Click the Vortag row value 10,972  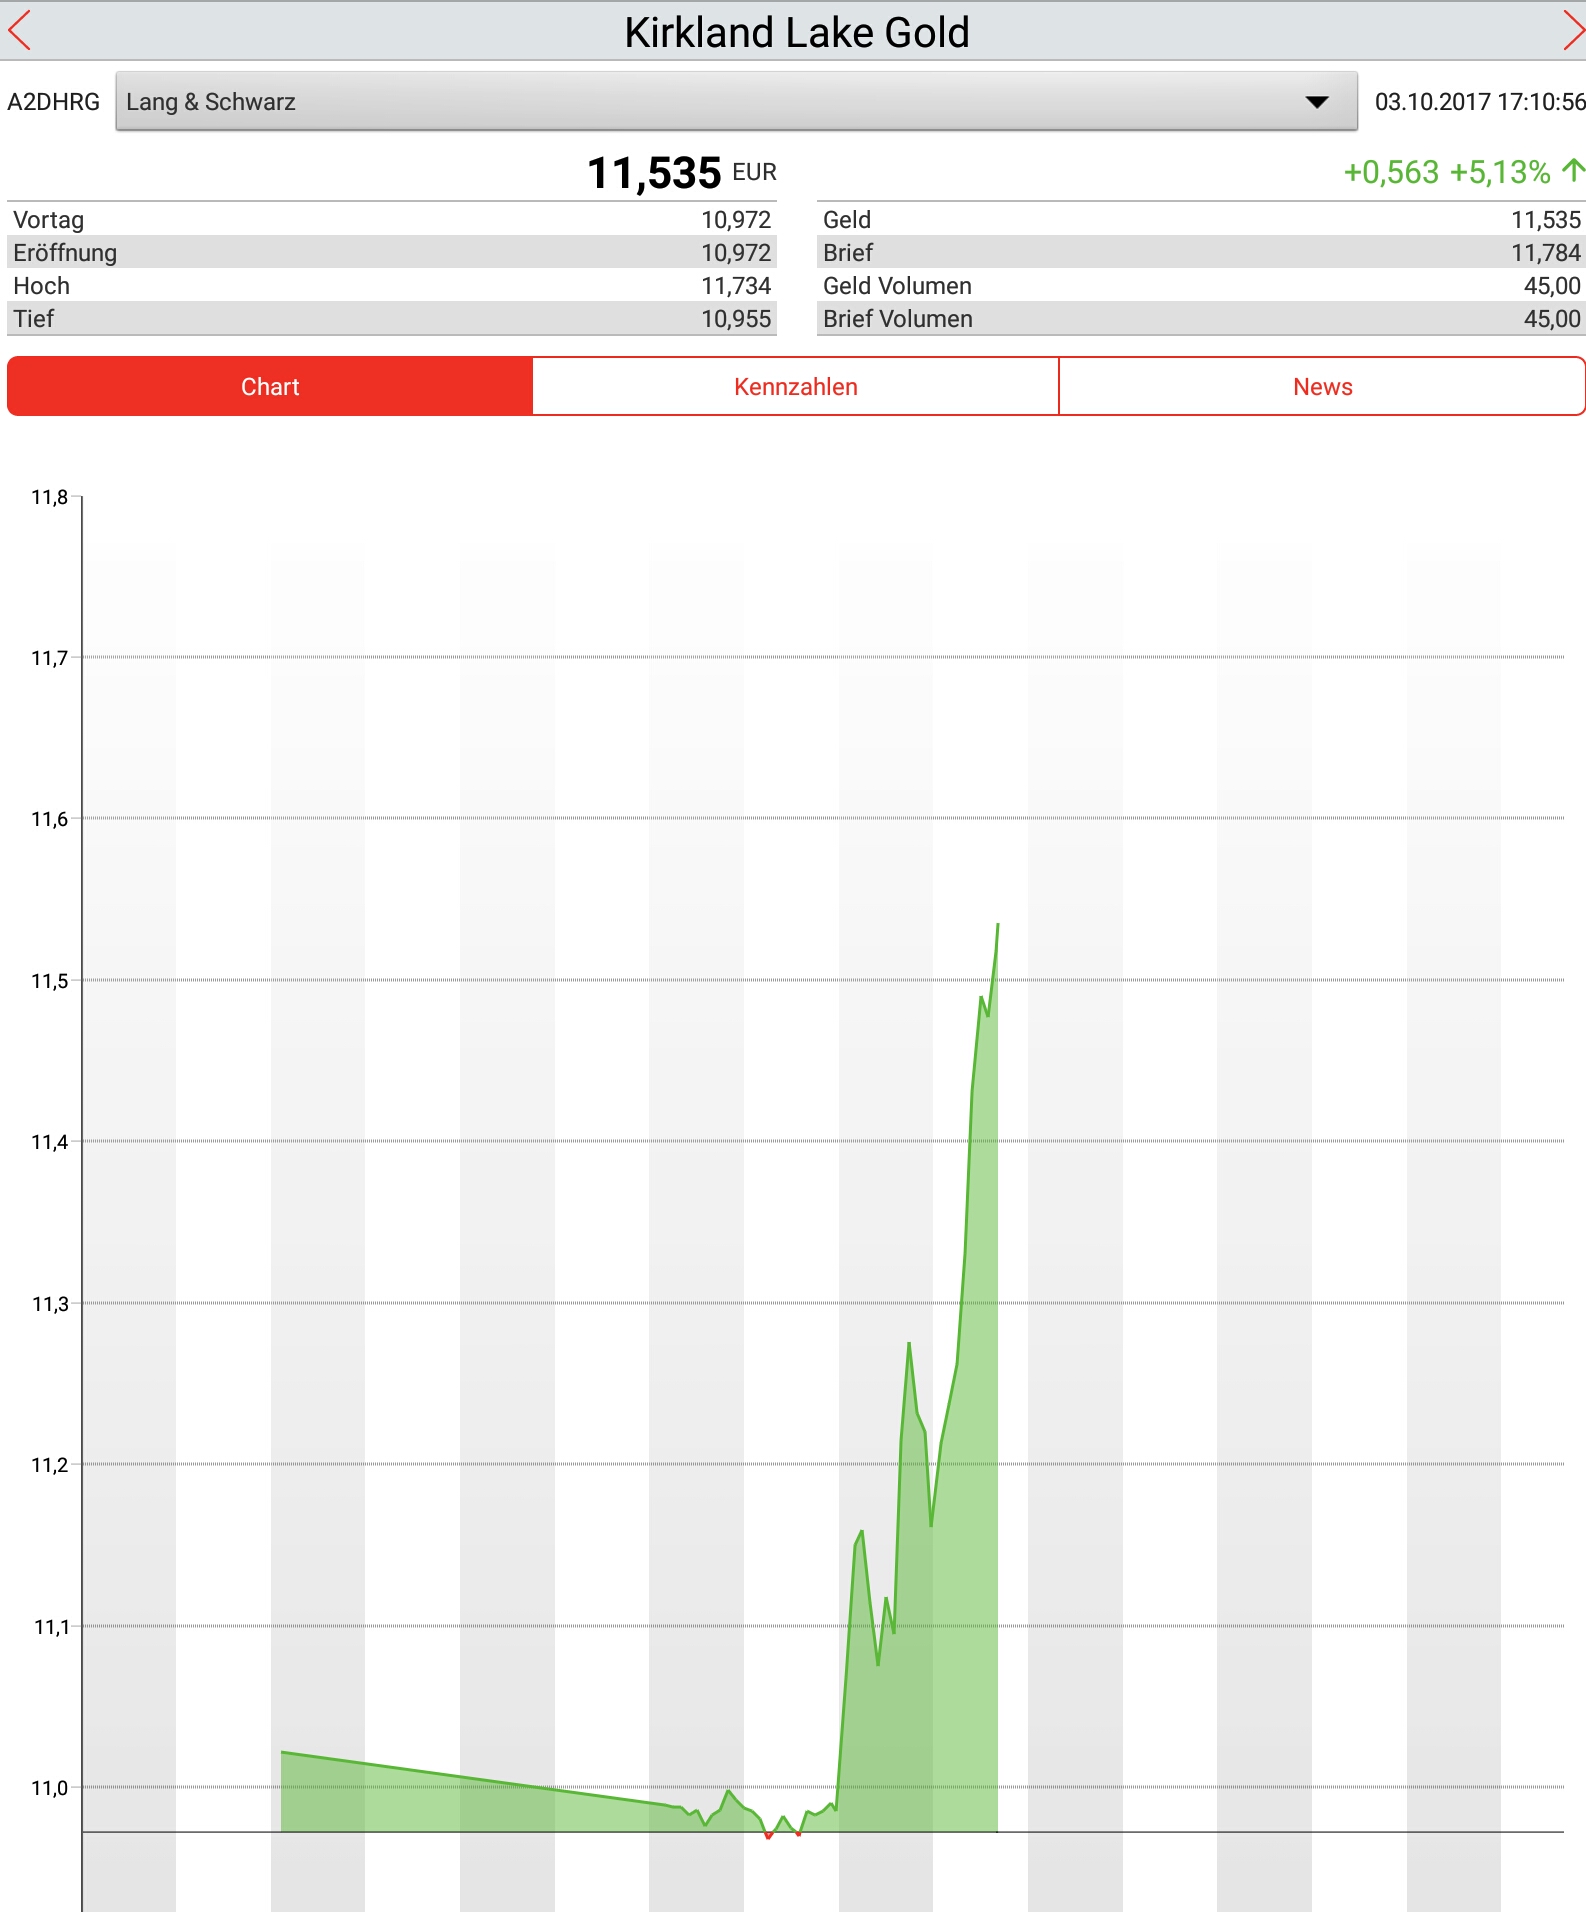736,220
